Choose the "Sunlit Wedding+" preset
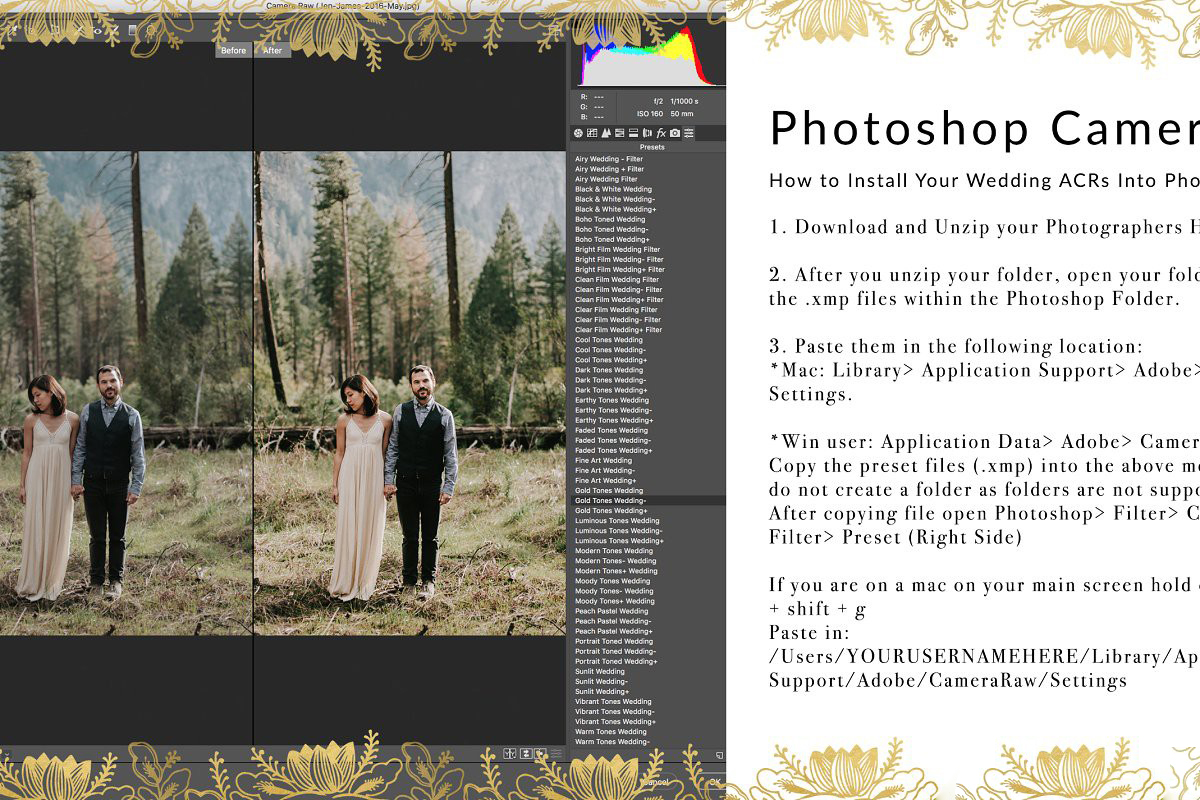The image size is (1200, 800). coord(602,691)
